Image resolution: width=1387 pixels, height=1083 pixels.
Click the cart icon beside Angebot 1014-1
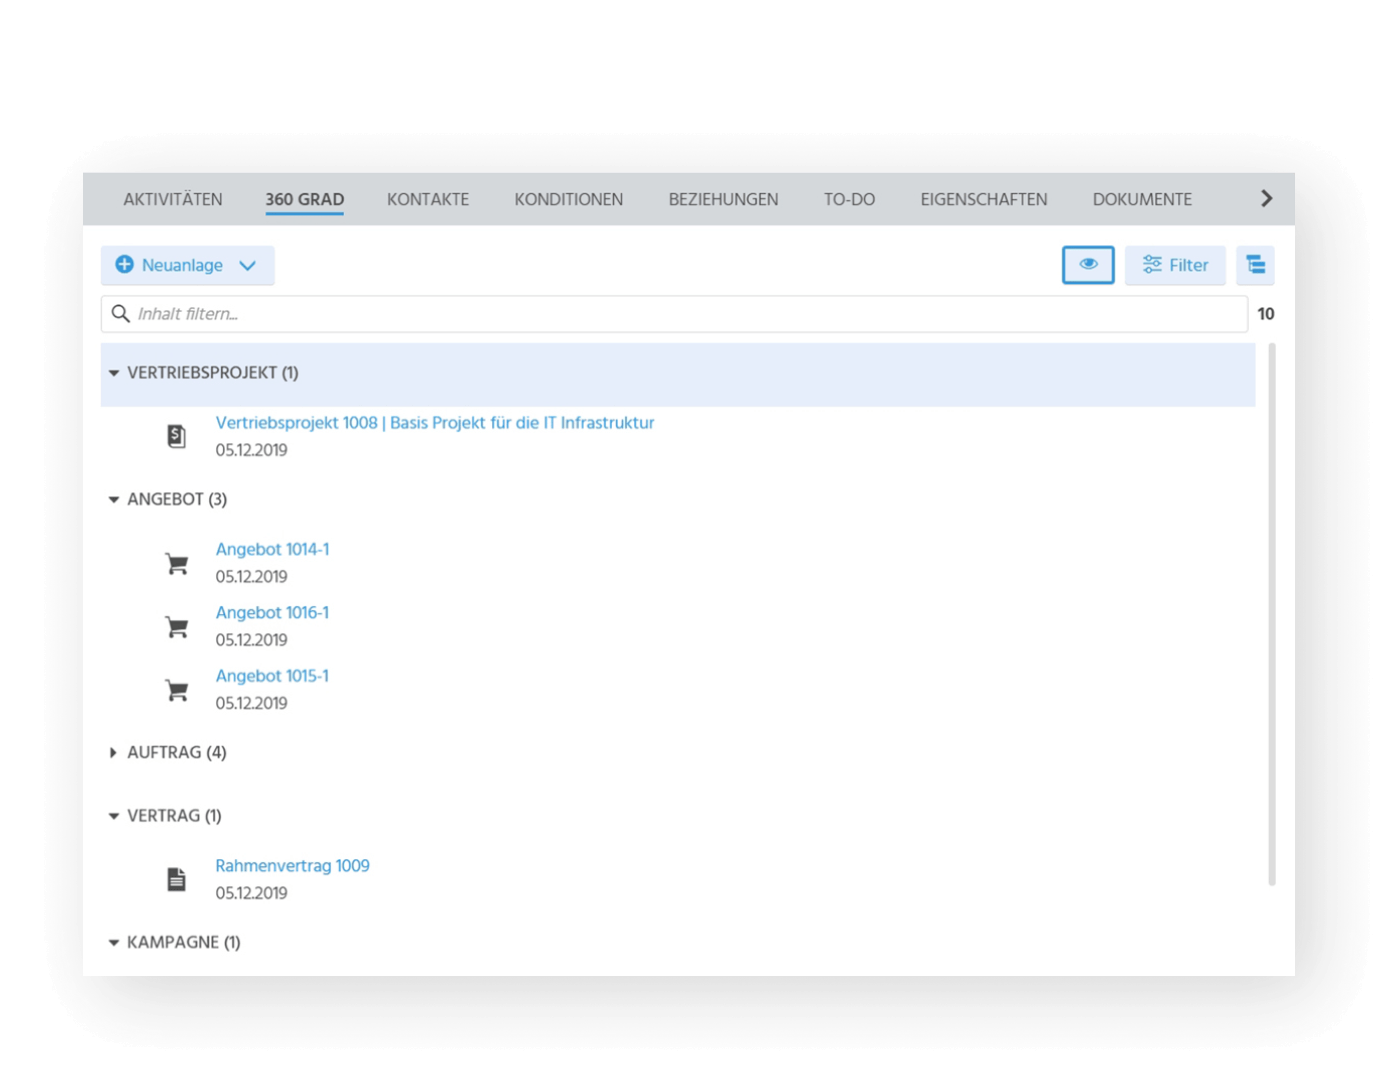coord(177,564)
